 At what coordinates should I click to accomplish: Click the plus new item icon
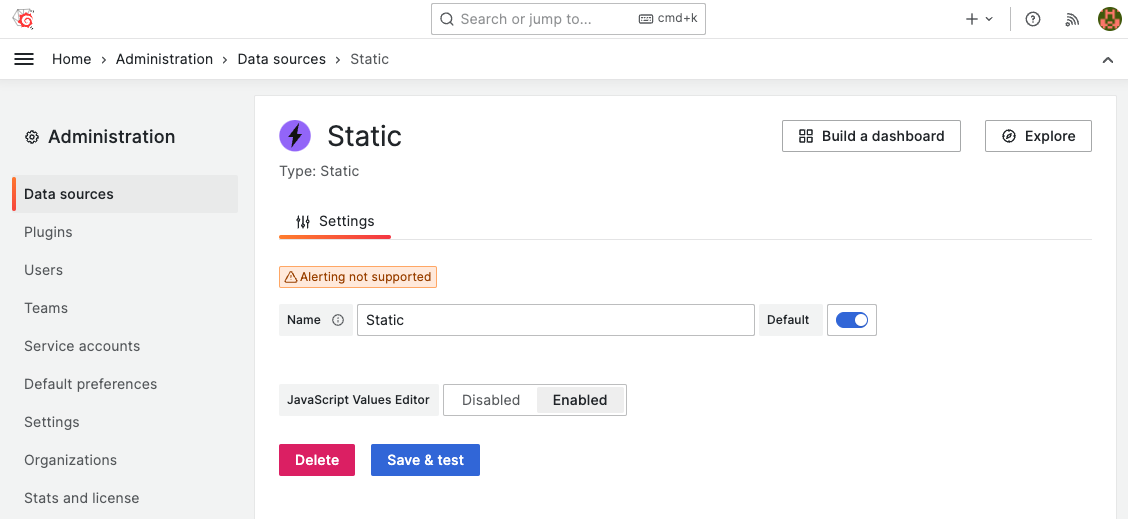[x=972, y=19]
